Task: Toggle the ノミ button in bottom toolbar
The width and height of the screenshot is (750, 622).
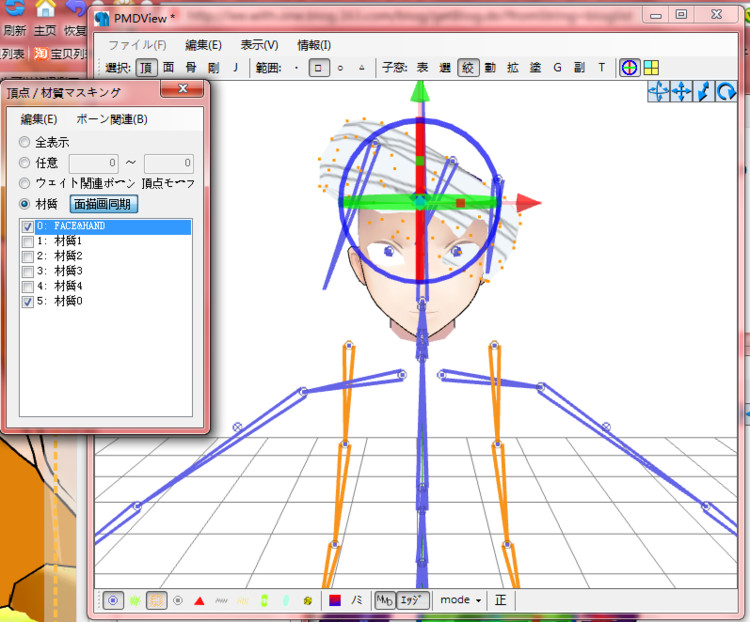Action: (x=357, y=600)
